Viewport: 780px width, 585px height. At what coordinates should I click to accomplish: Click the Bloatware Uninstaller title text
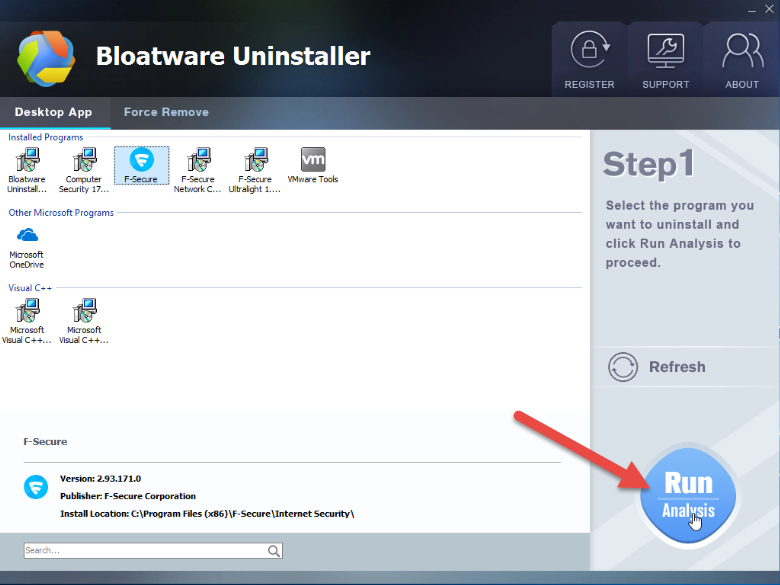pos(233,56)
